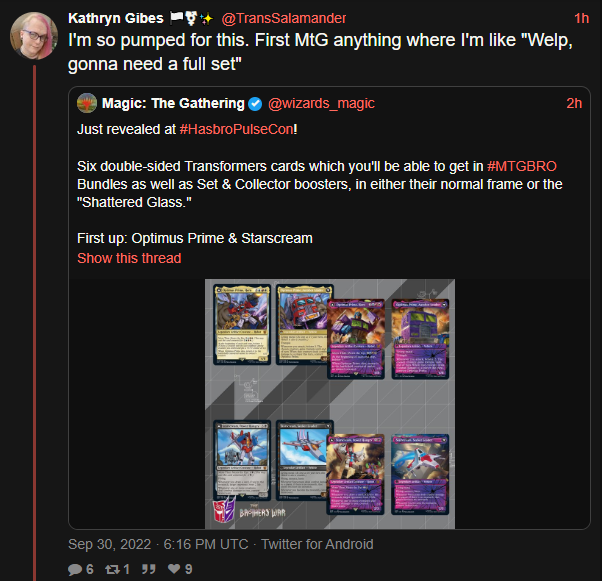Click the #MTGBRO hashtag

pyautogui.click(x=522, y=166)
